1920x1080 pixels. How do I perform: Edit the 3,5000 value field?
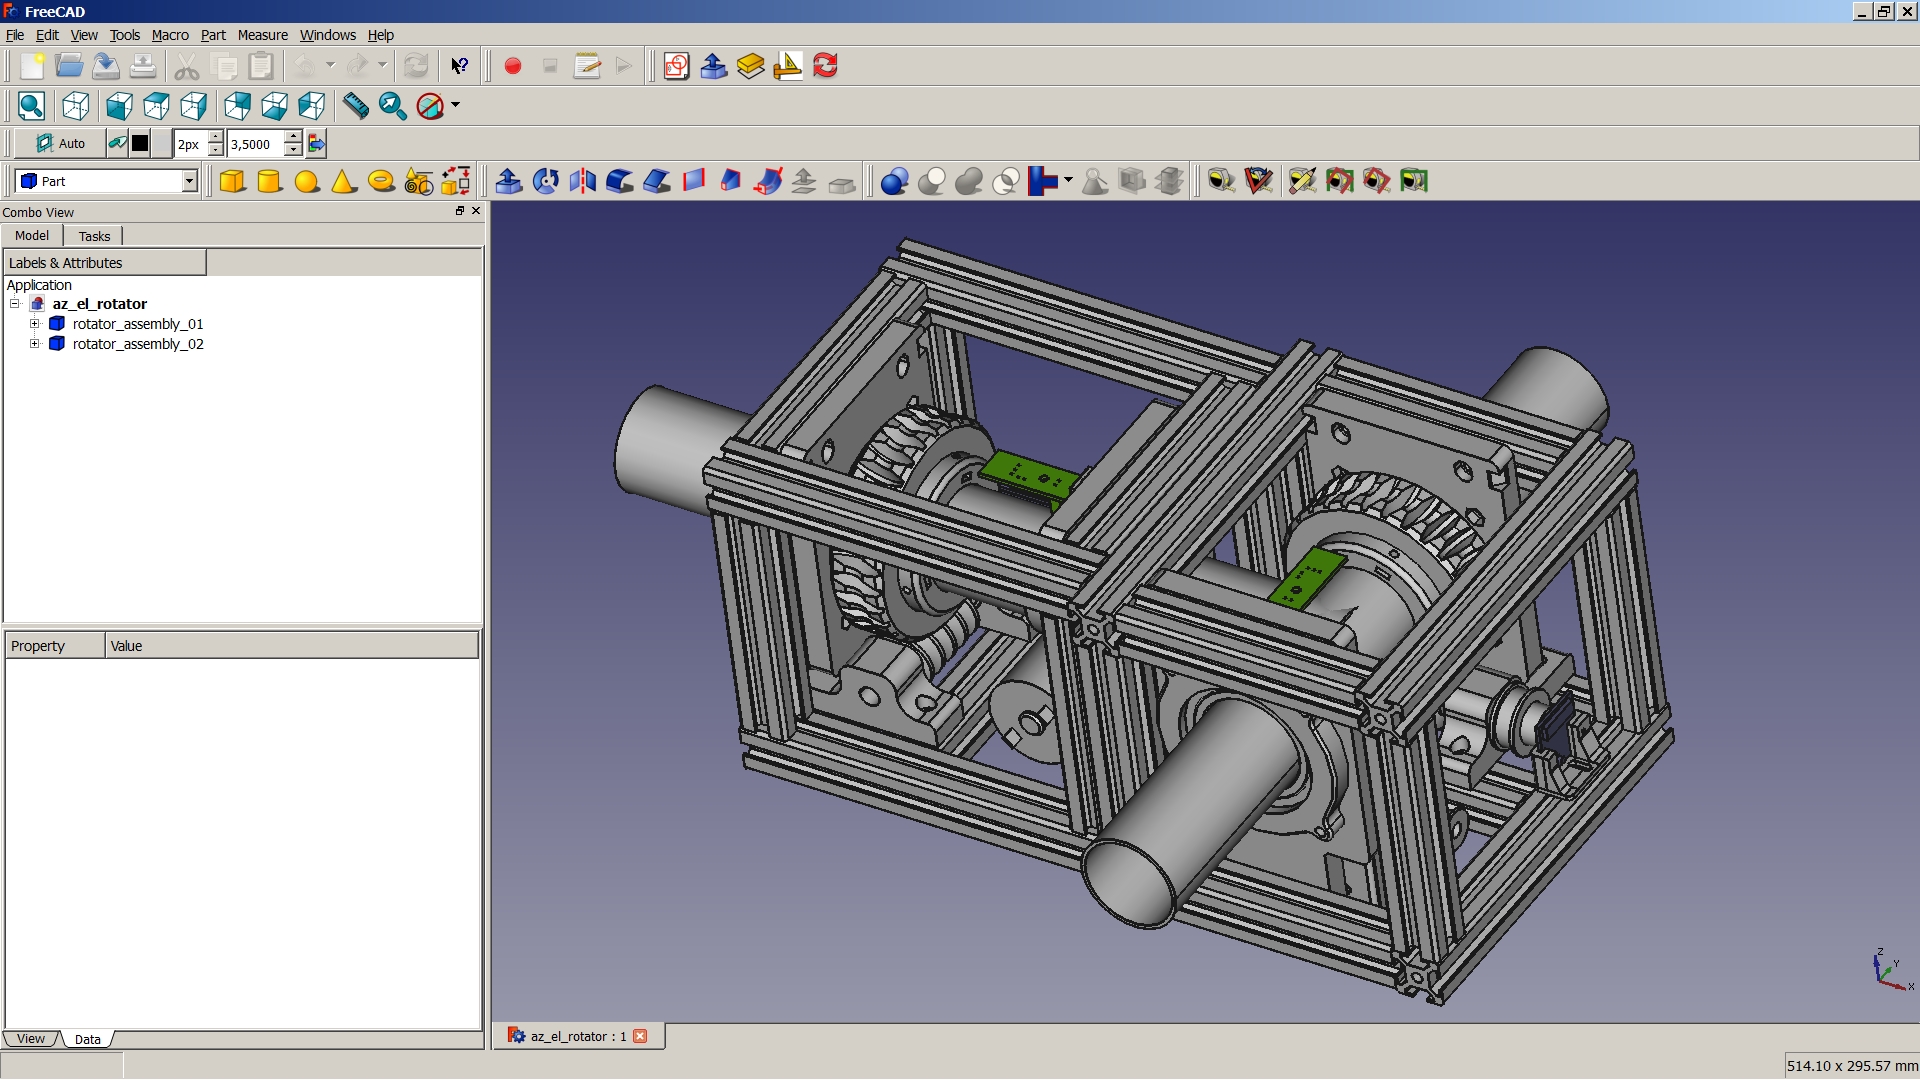point(256,144)
